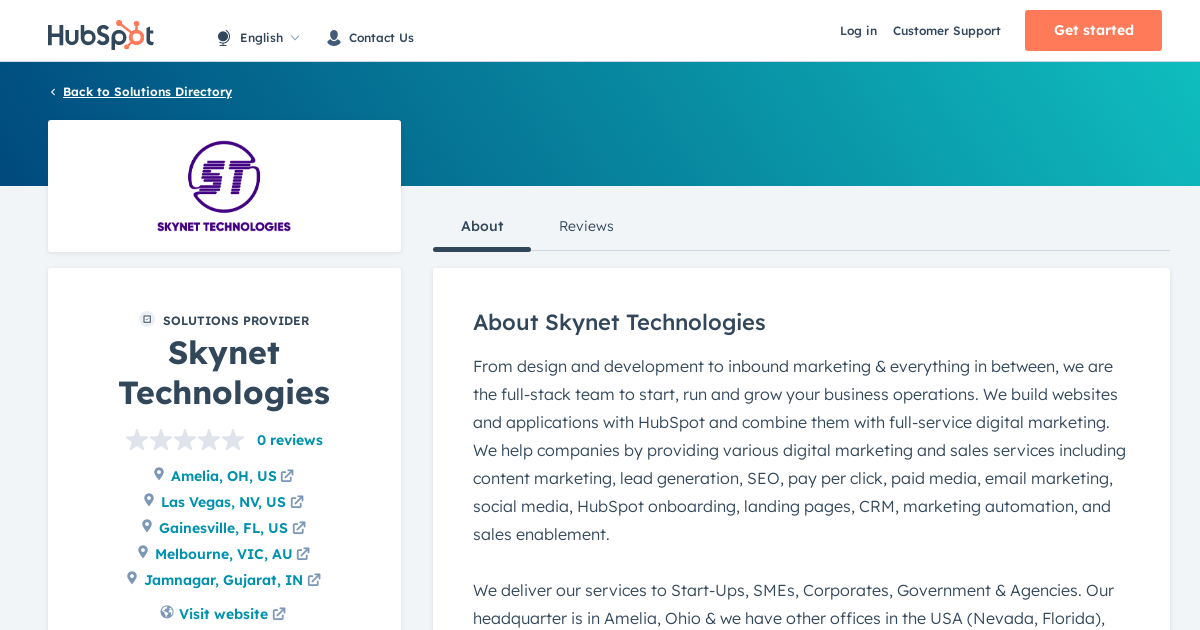Screen dimensions: 1200x630
Task: Click the map pin beside Las Vegas
Action: [149, 500]
